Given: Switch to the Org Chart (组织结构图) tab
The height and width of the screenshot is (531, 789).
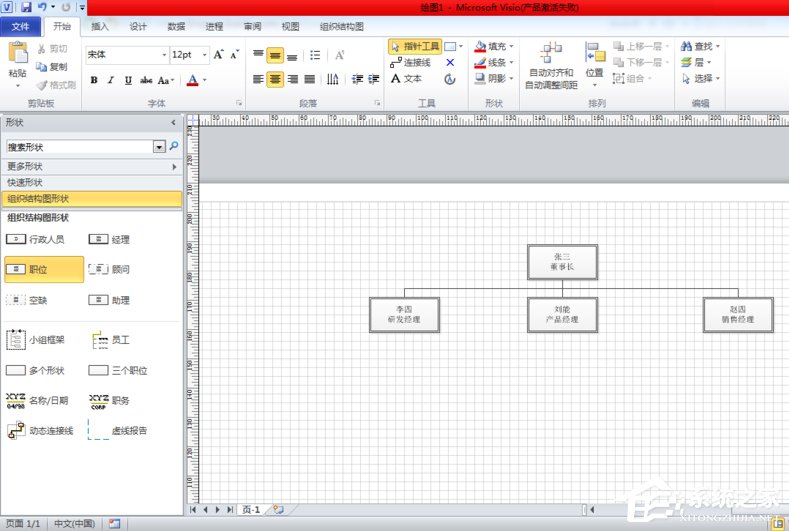Looking at the screenshot, I should (342, 27).
